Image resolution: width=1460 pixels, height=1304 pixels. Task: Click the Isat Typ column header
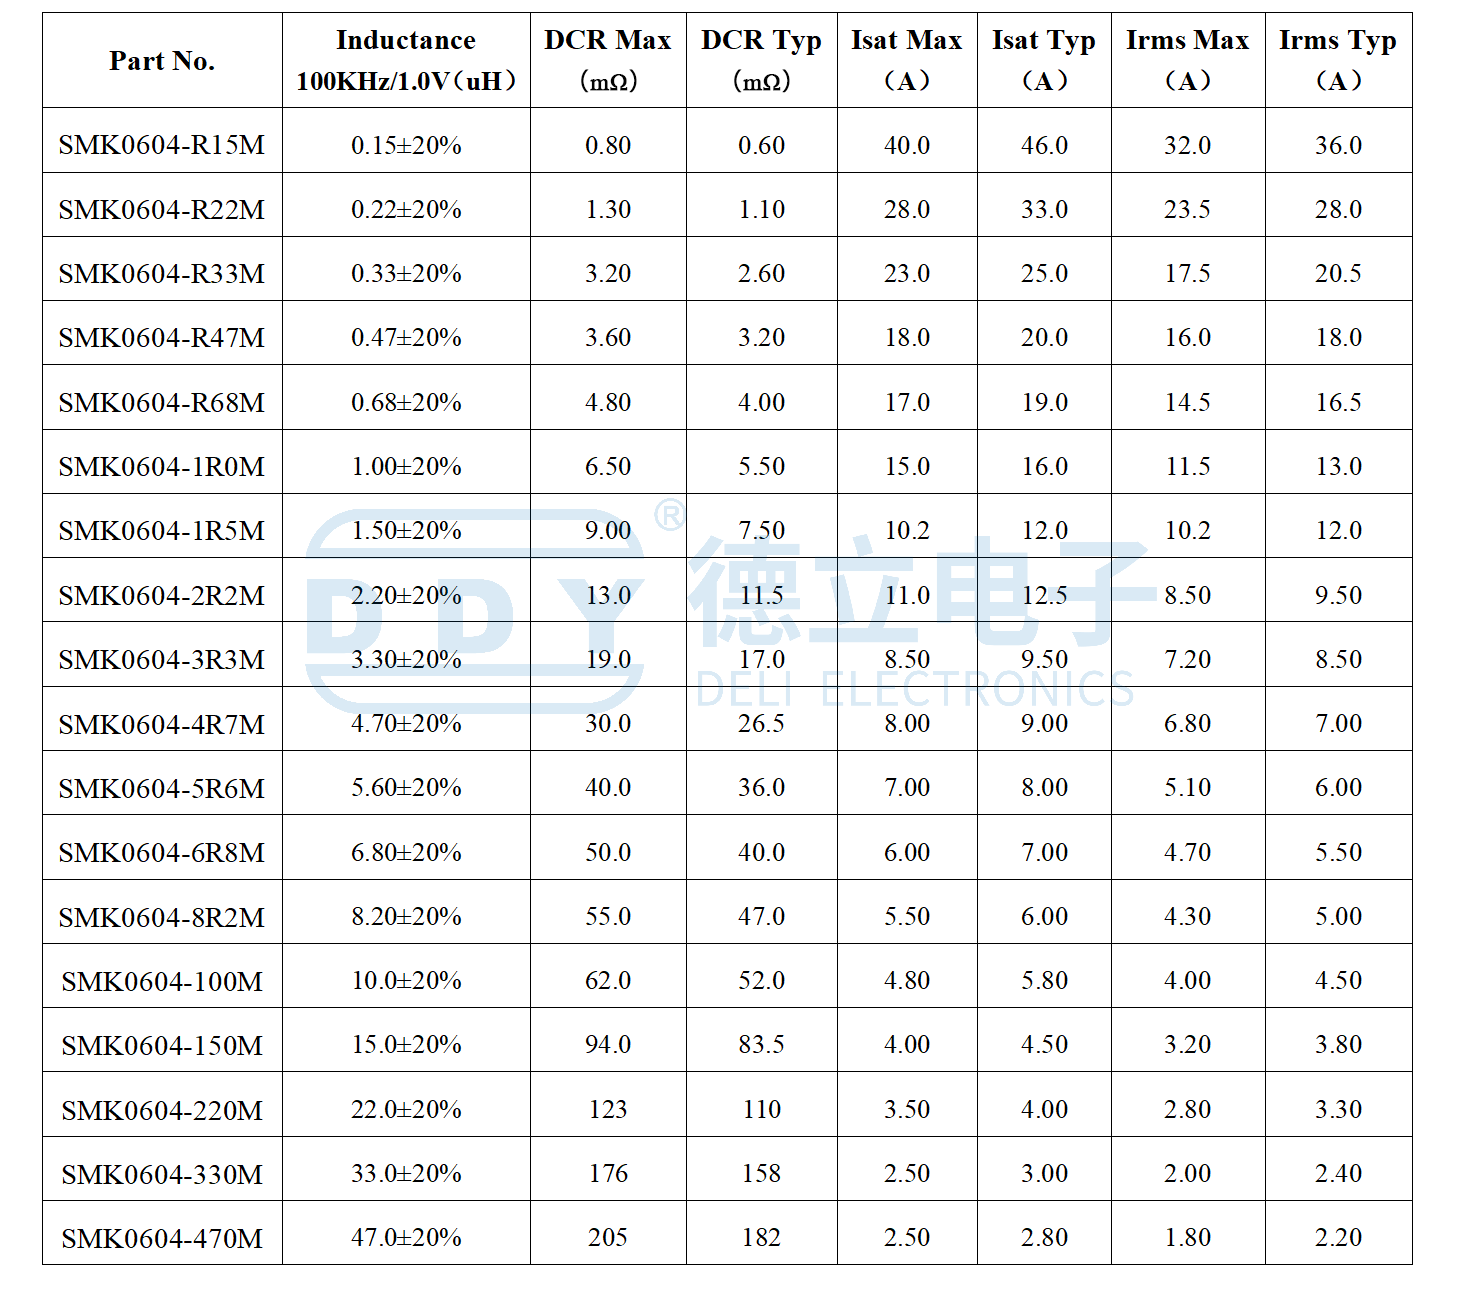pyautogui.click(x=1044, y=60)
